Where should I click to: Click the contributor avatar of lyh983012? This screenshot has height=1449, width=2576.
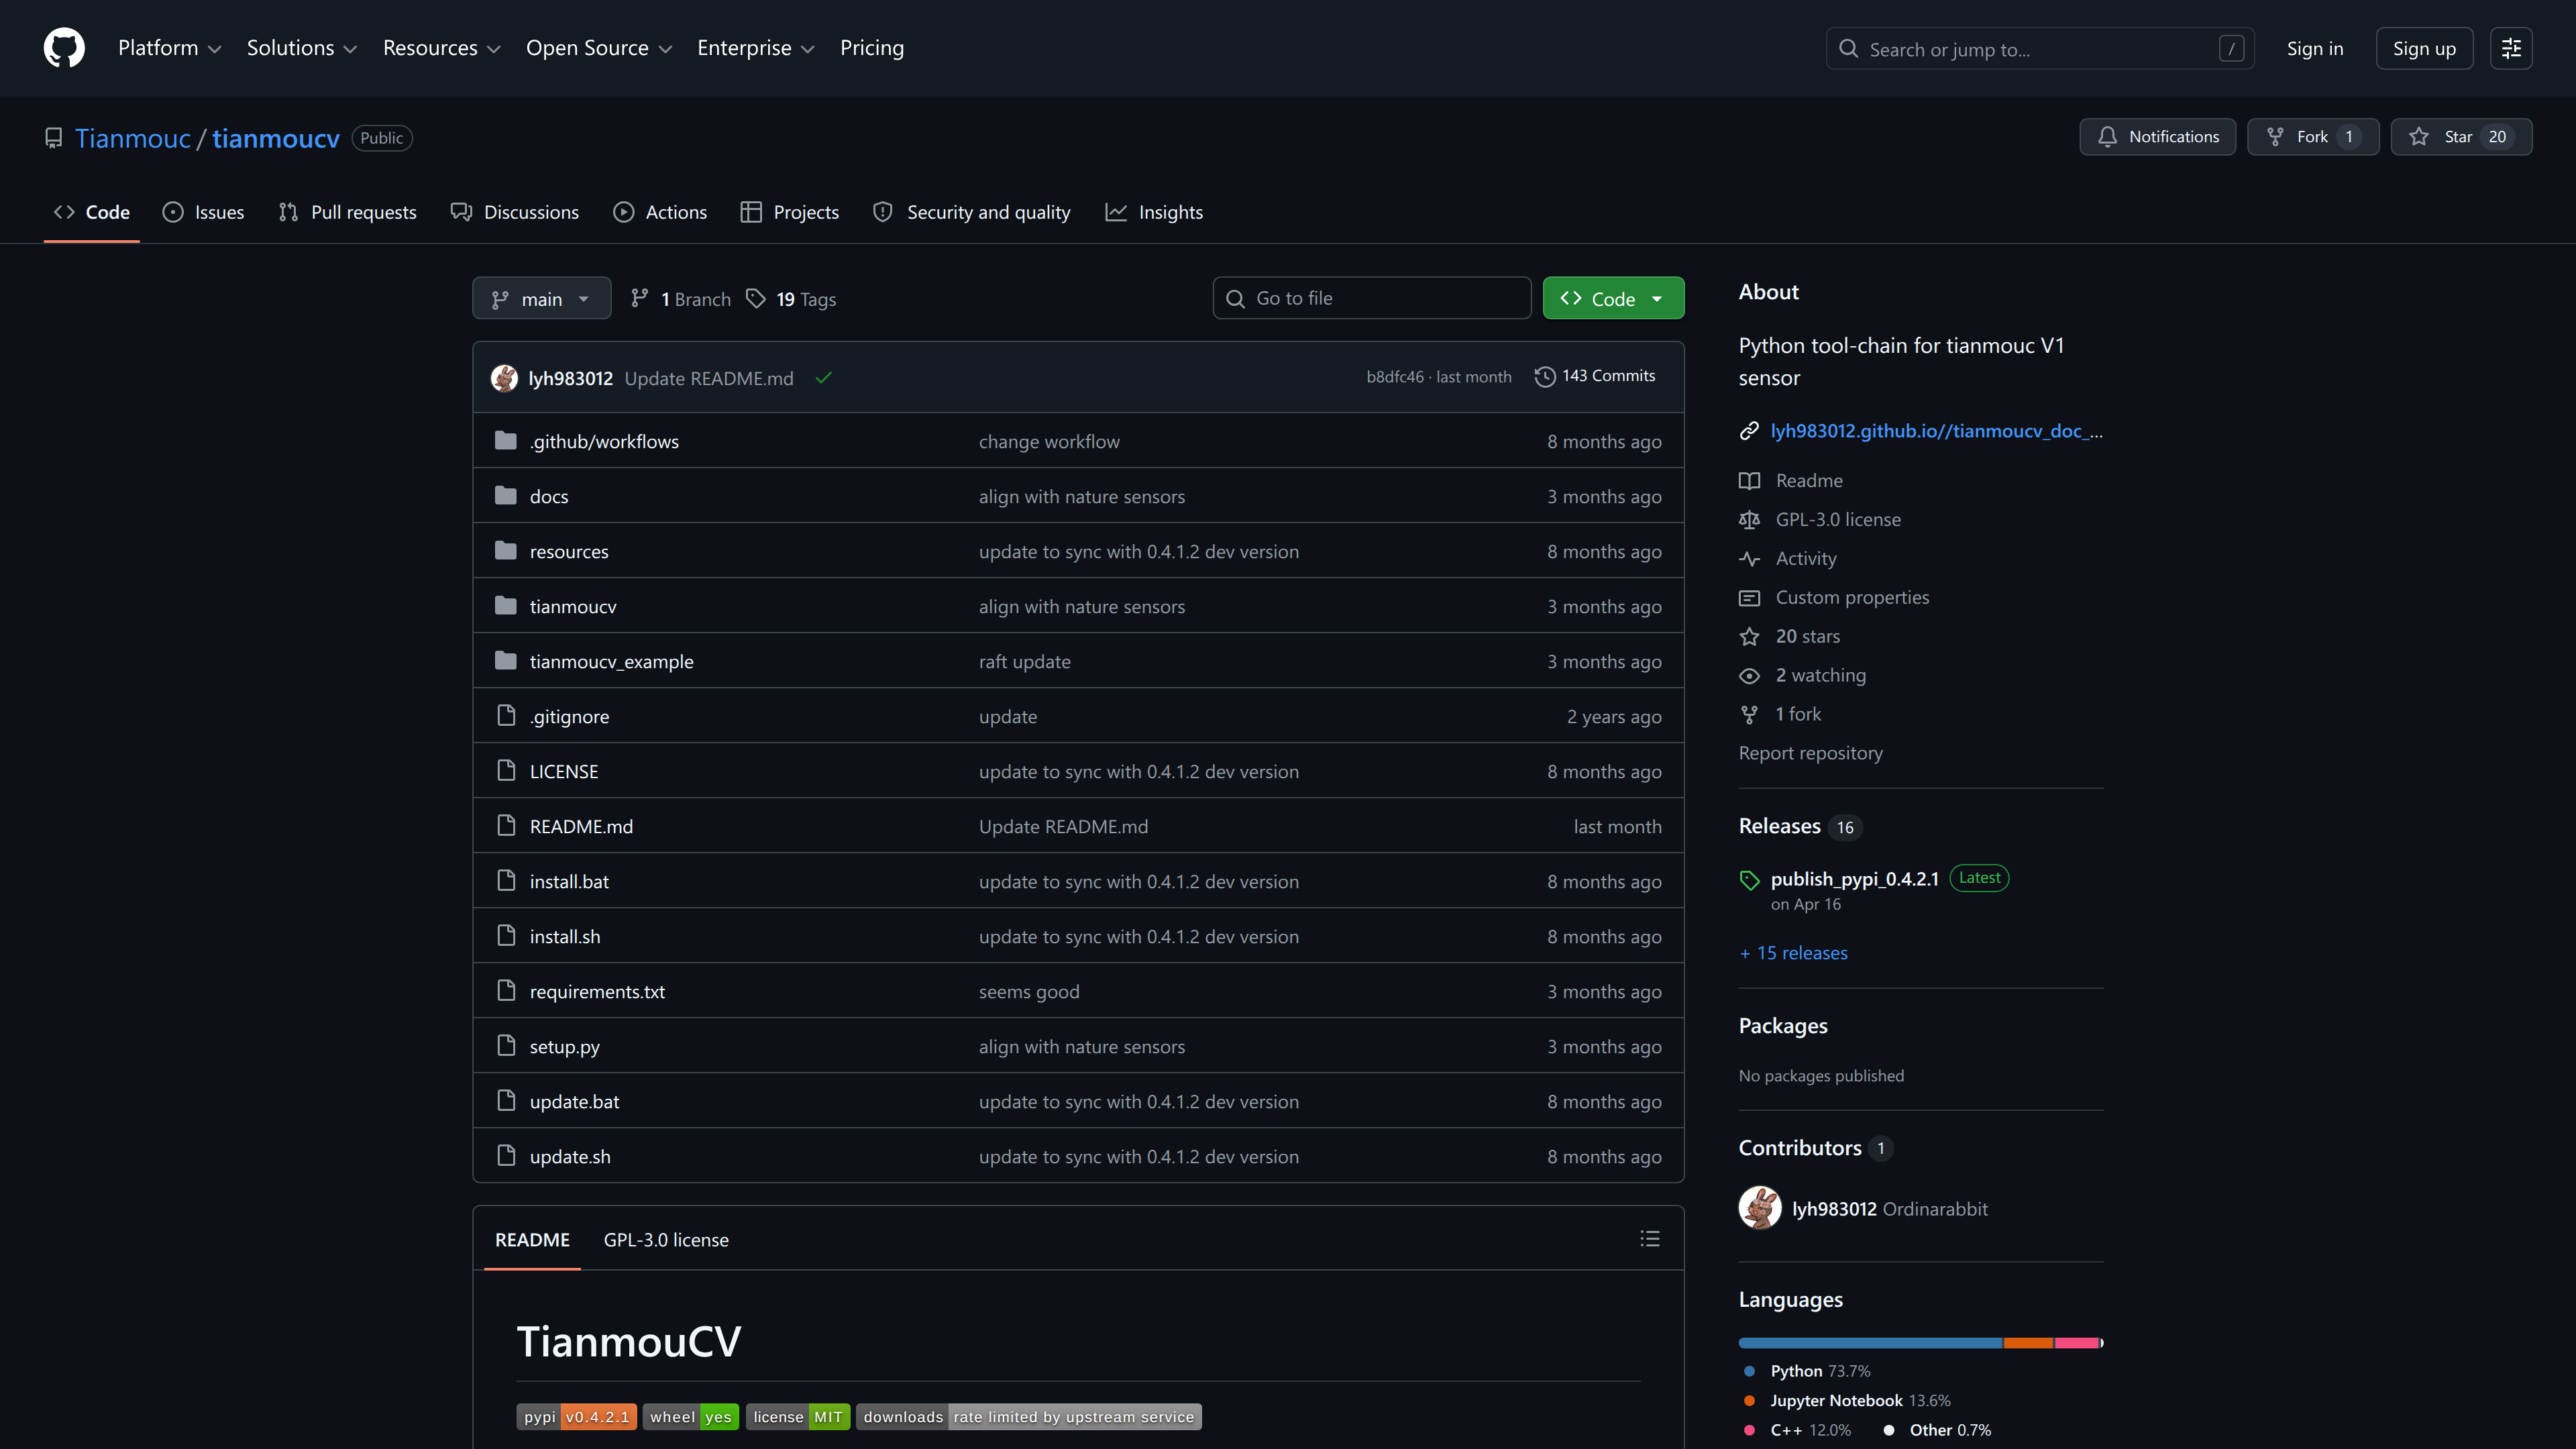pos(1760,1208)
